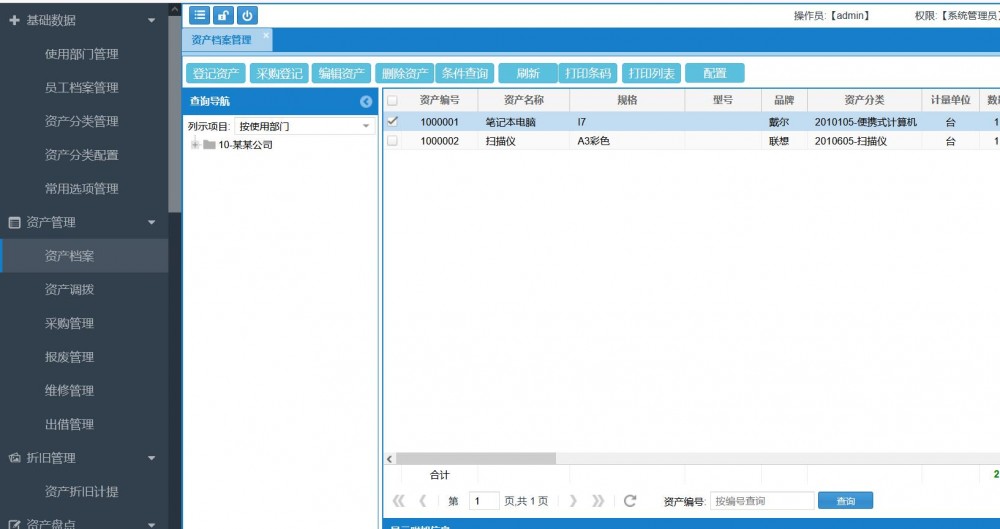This screenshot has height=529, width=1000.
Task: Click the blue 查询 button
Action: coord(846,501)
